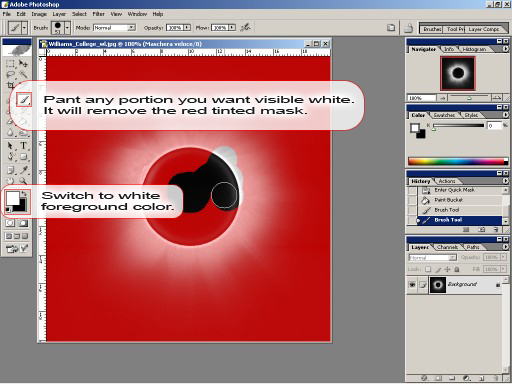Toggle Lock all in Layers panel
The width and height of the screenshot is (512, 384).
(457, 269)
